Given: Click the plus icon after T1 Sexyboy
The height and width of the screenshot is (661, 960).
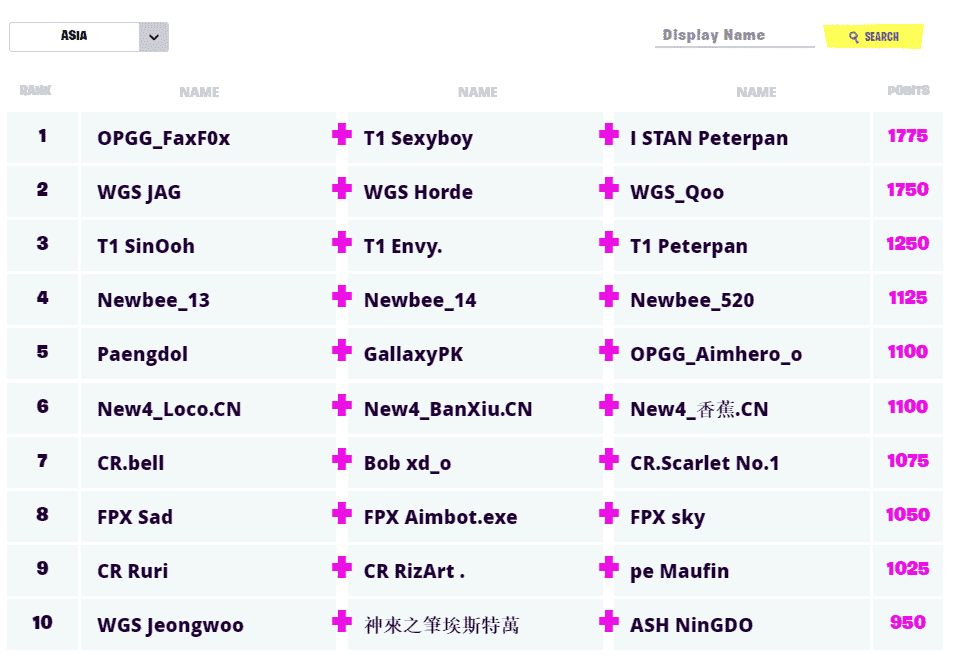Looking at the screenshot, I should 609,135.
